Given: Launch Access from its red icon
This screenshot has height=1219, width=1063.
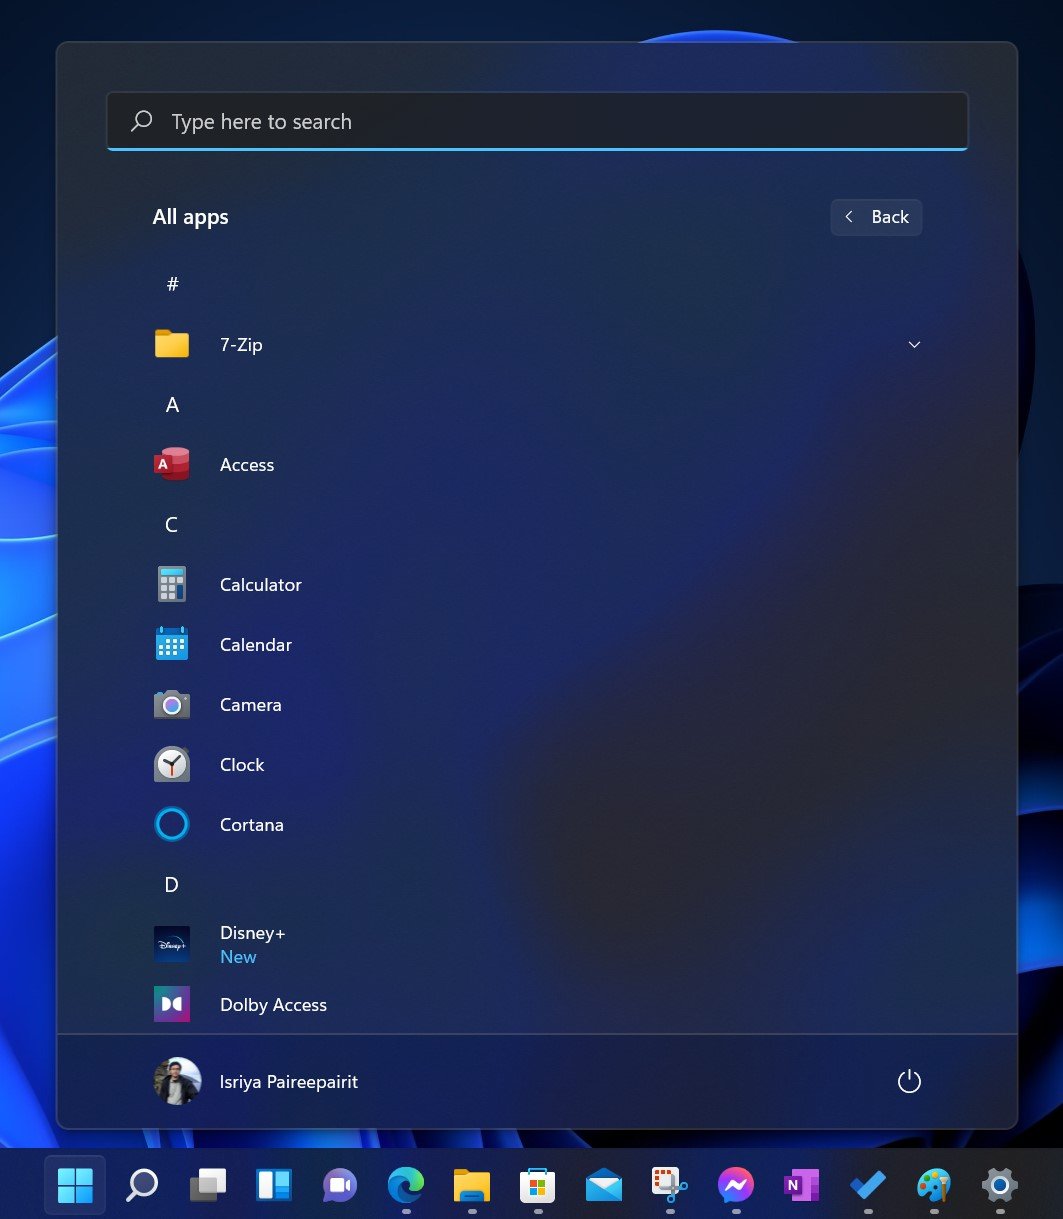Looking at the screenshot, I should click(x=172, y=464).
